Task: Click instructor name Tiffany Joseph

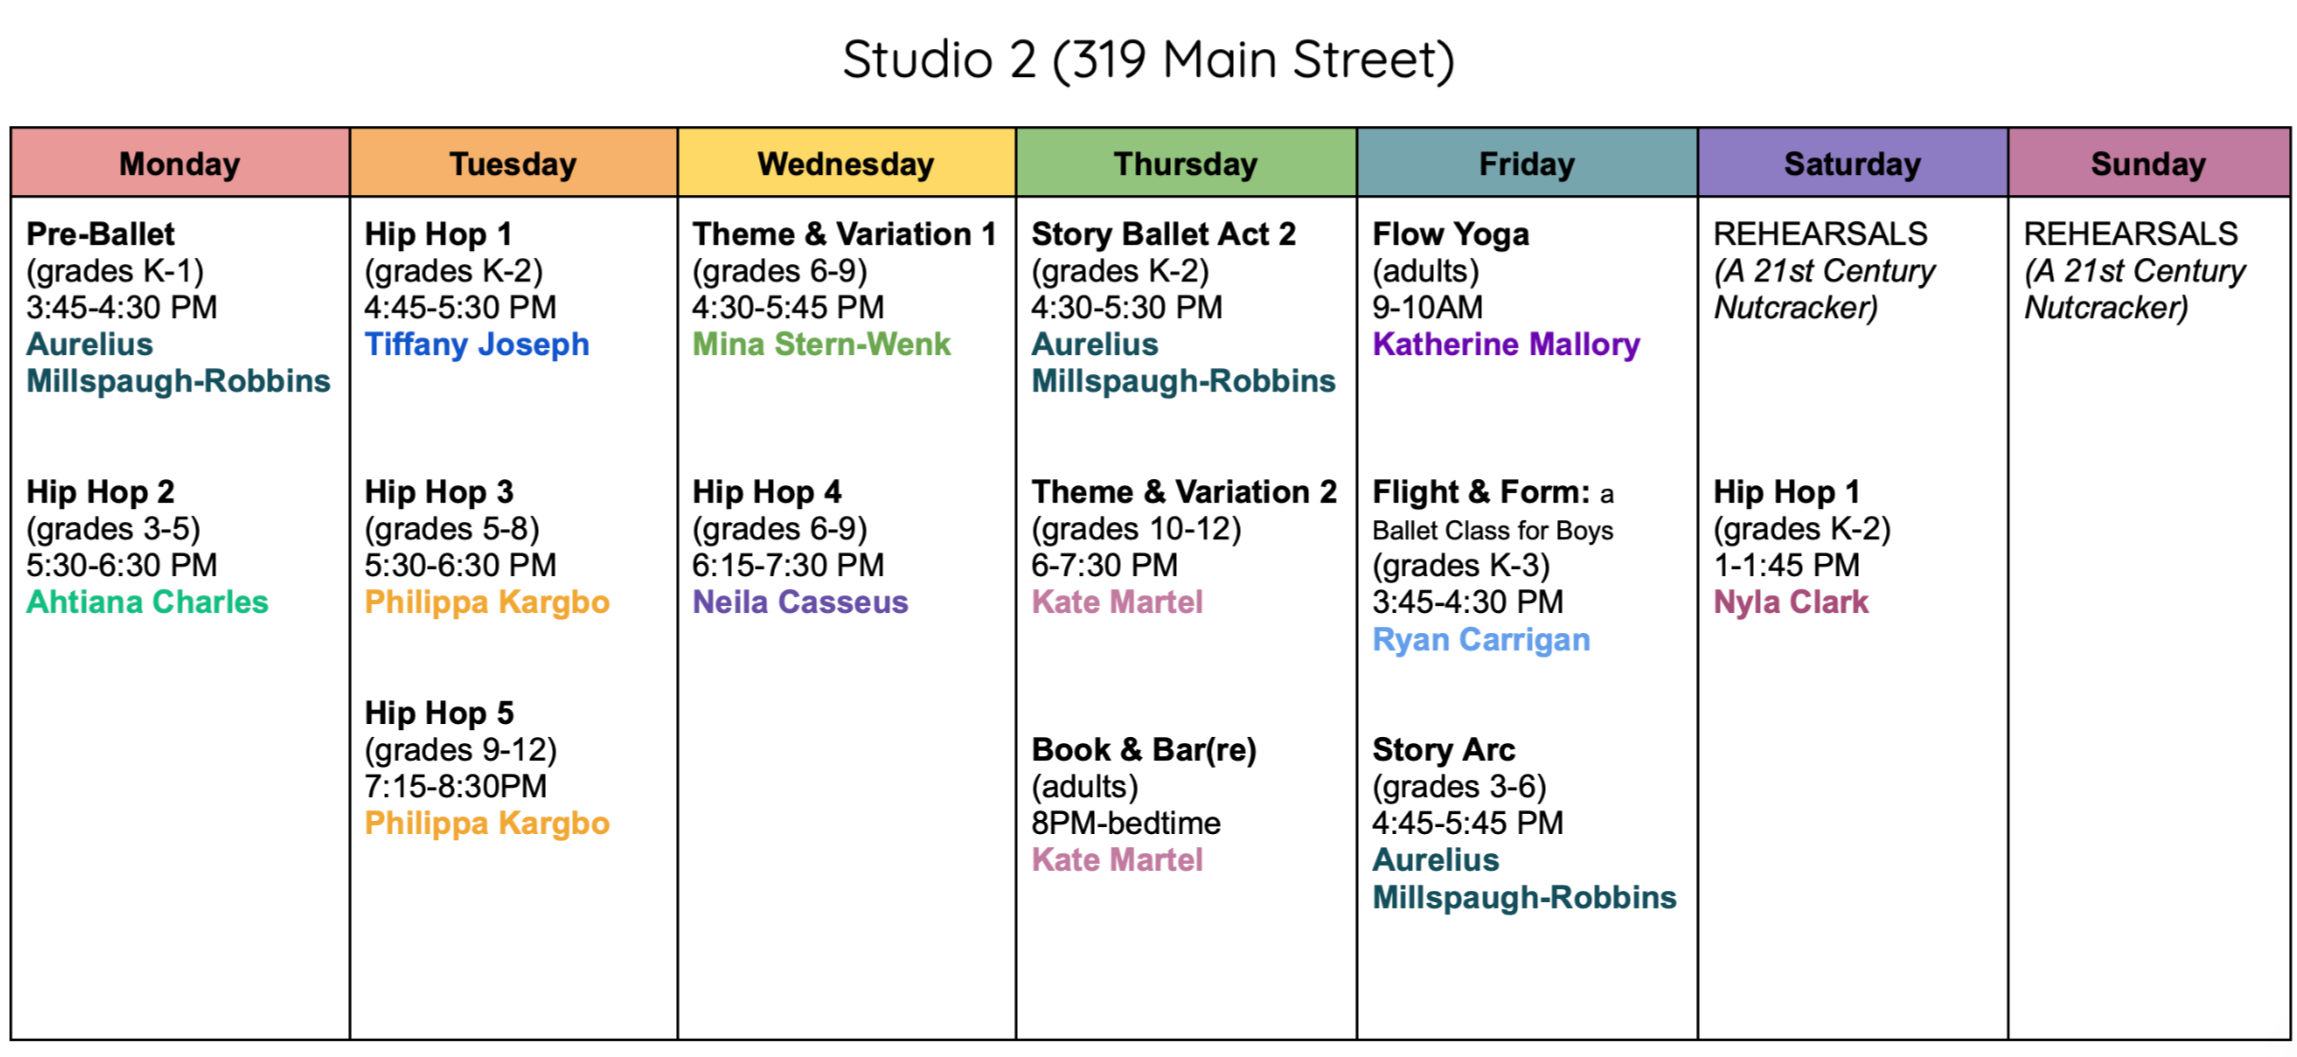Action: pos(477,344)
